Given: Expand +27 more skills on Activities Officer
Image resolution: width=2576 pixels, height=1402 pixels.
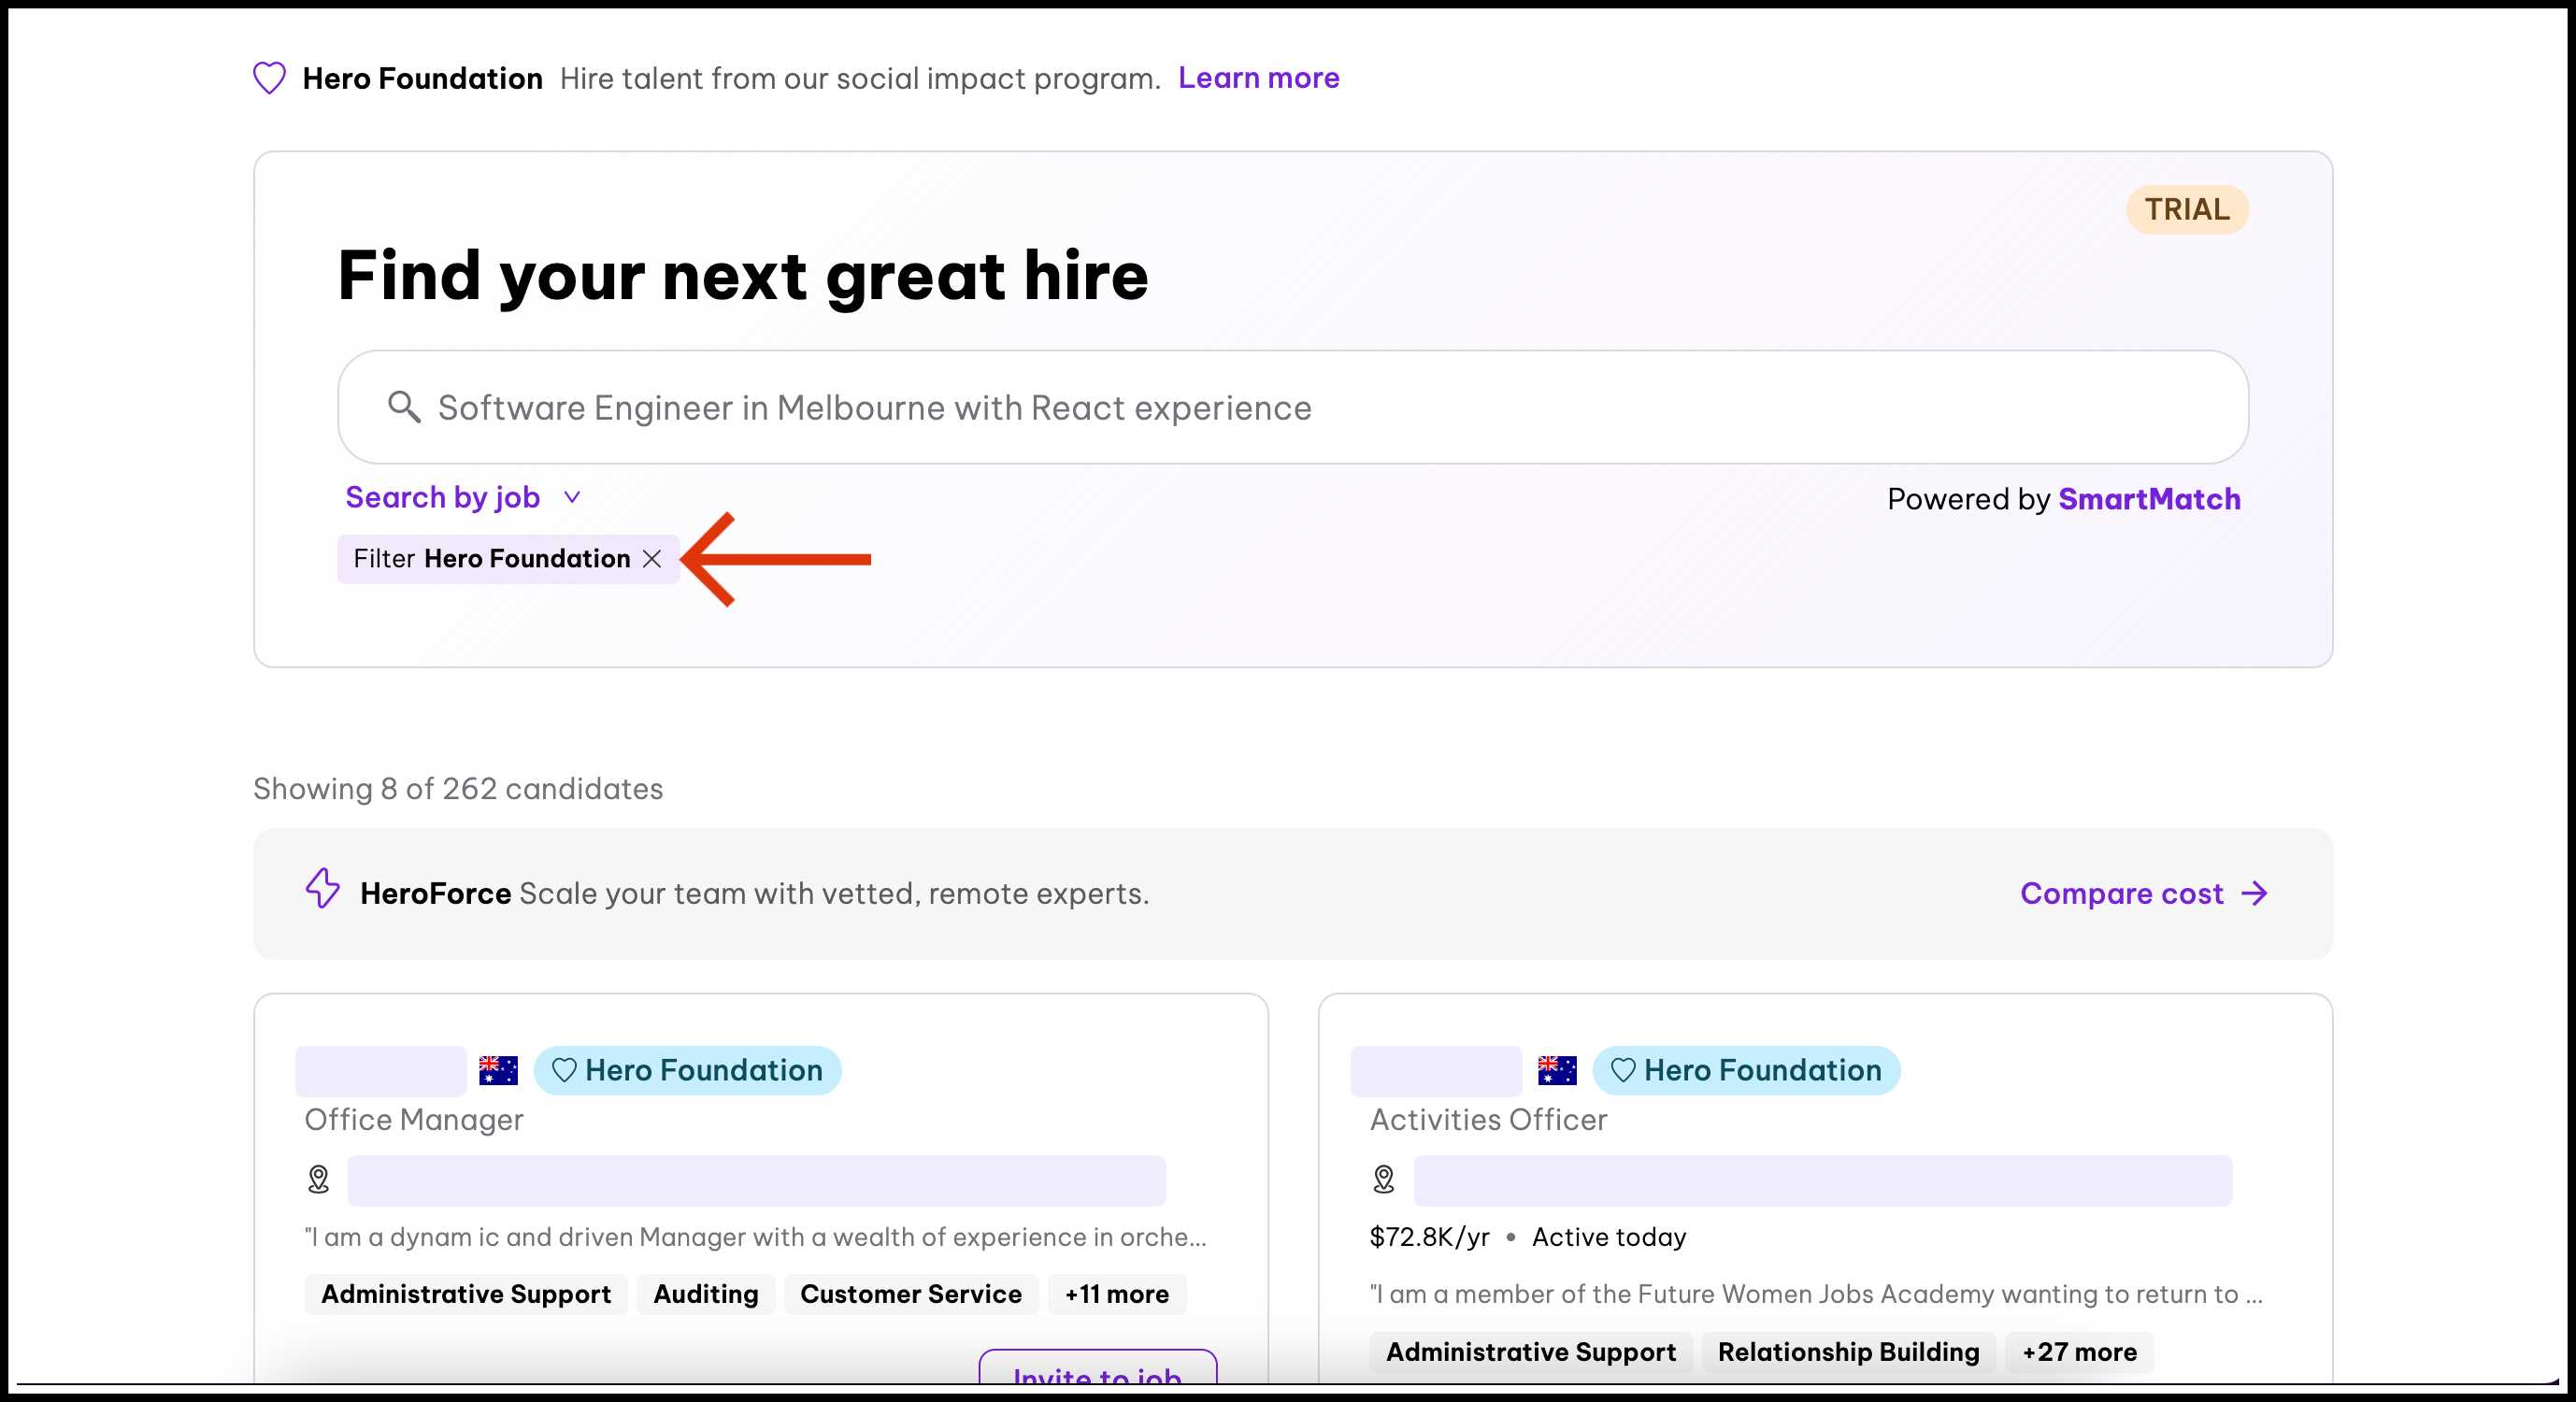Looking at the screenshot, I should (x=2079, y=1352).
